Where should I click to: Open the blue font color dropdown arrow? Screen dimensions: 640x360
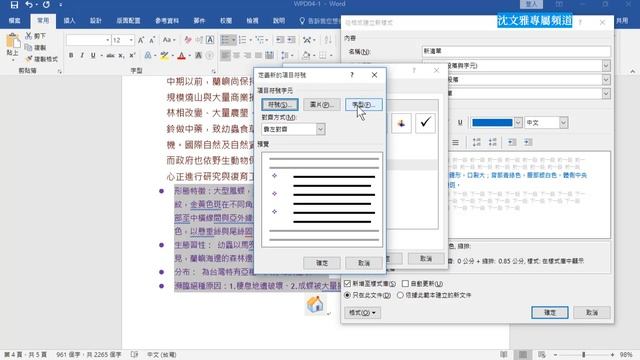click(x=518, y=122)
